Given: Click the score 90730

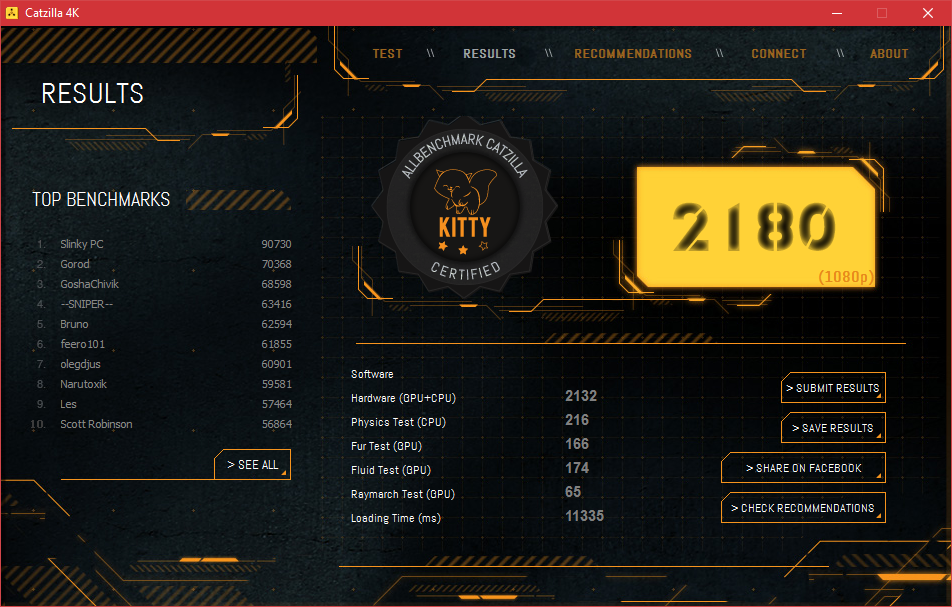Looking at the screenshot, I should click(276, 244).
